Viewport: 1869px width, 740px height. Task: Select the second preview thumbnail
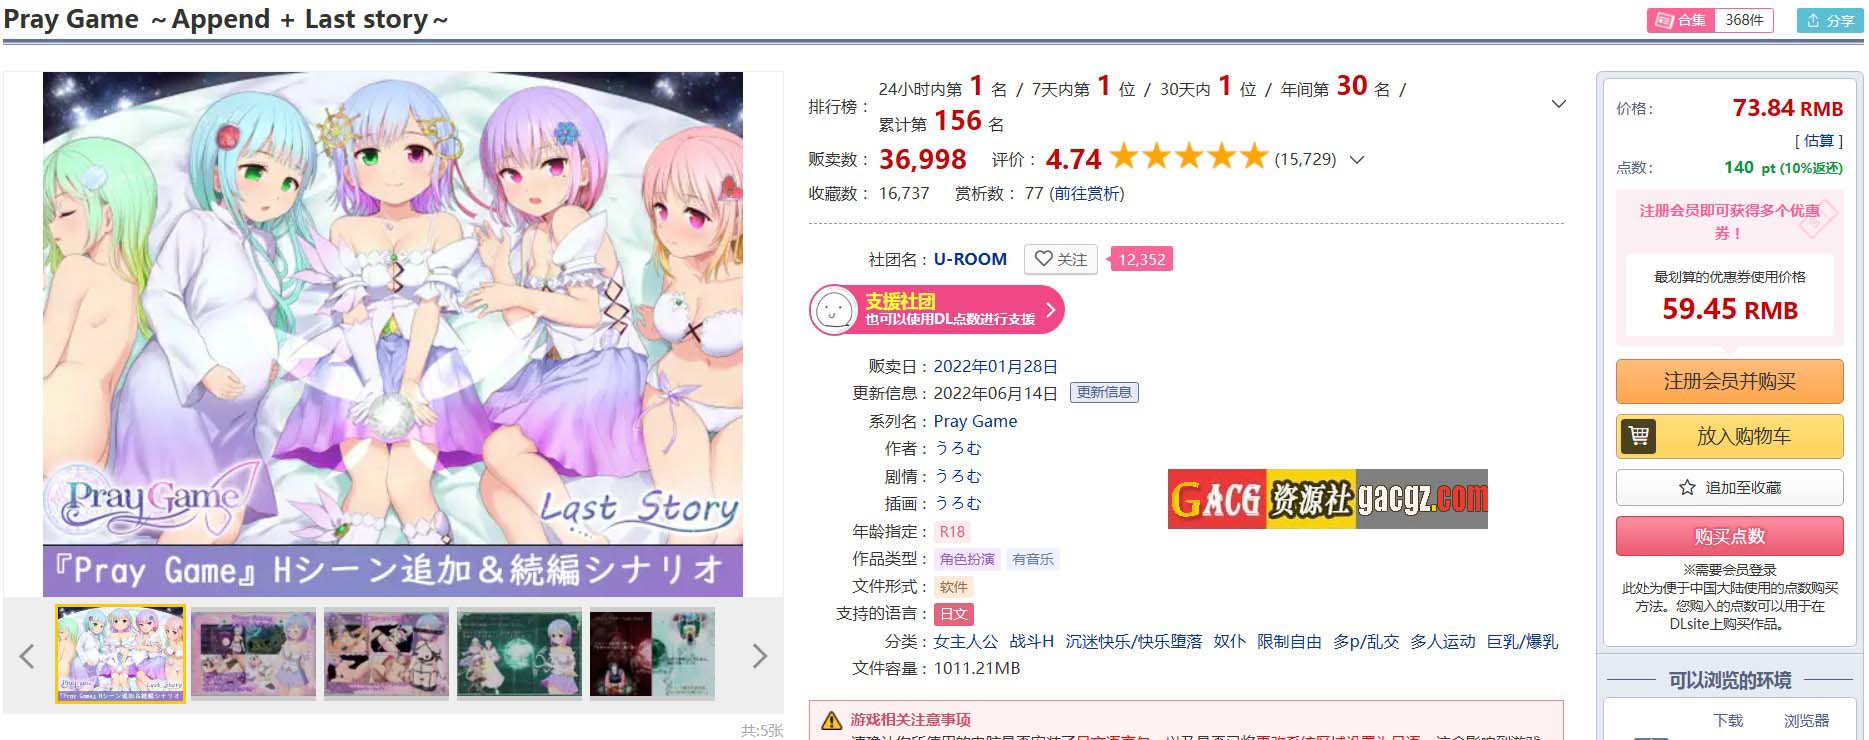tap(253, 654)
